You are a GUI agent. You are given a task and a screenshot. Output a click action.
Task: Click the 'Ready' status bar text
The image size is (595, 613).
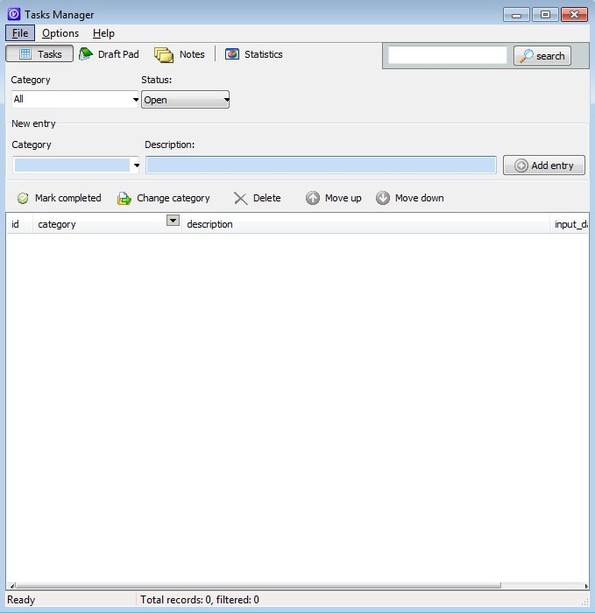[21, 600]
